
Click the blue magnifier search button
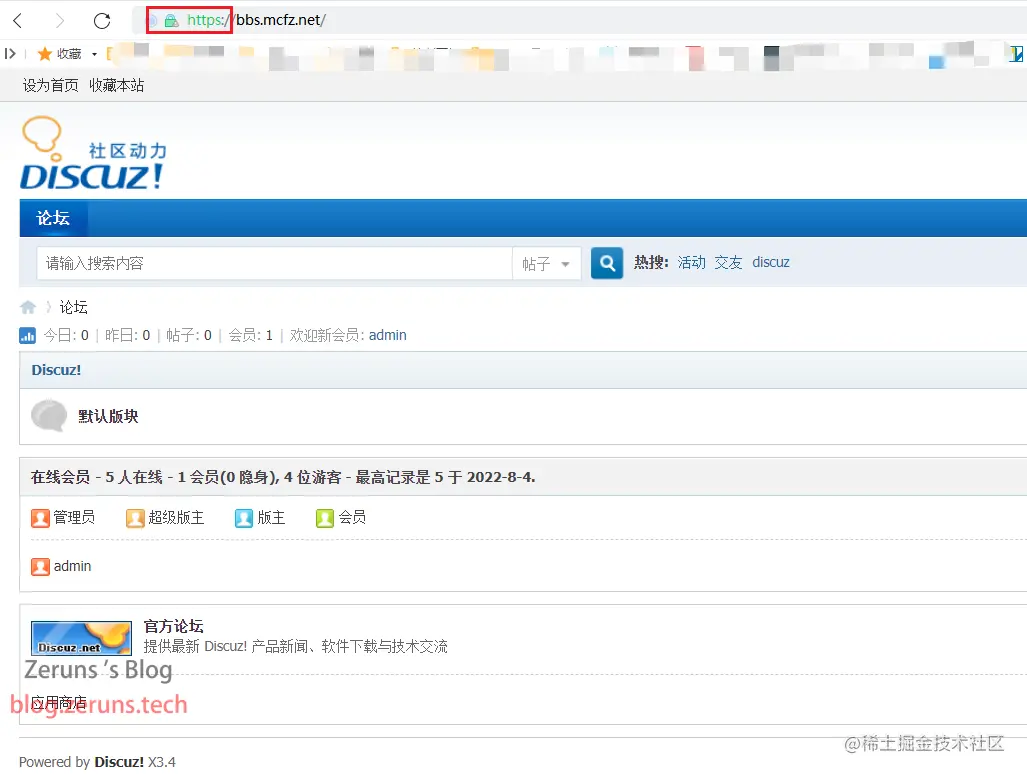[x=607, y=263]
